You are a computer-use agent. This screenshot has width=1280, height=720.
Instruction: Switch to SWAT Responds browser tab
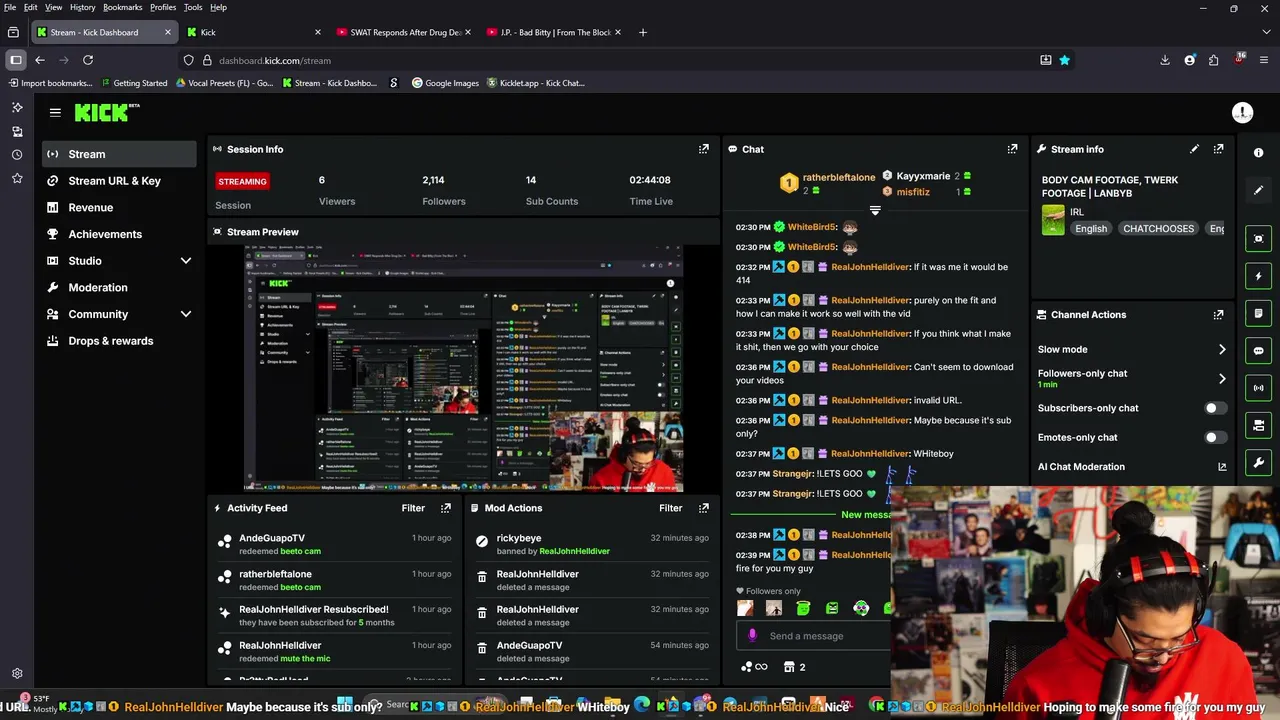pyautogui.click(x=402, y=32)
